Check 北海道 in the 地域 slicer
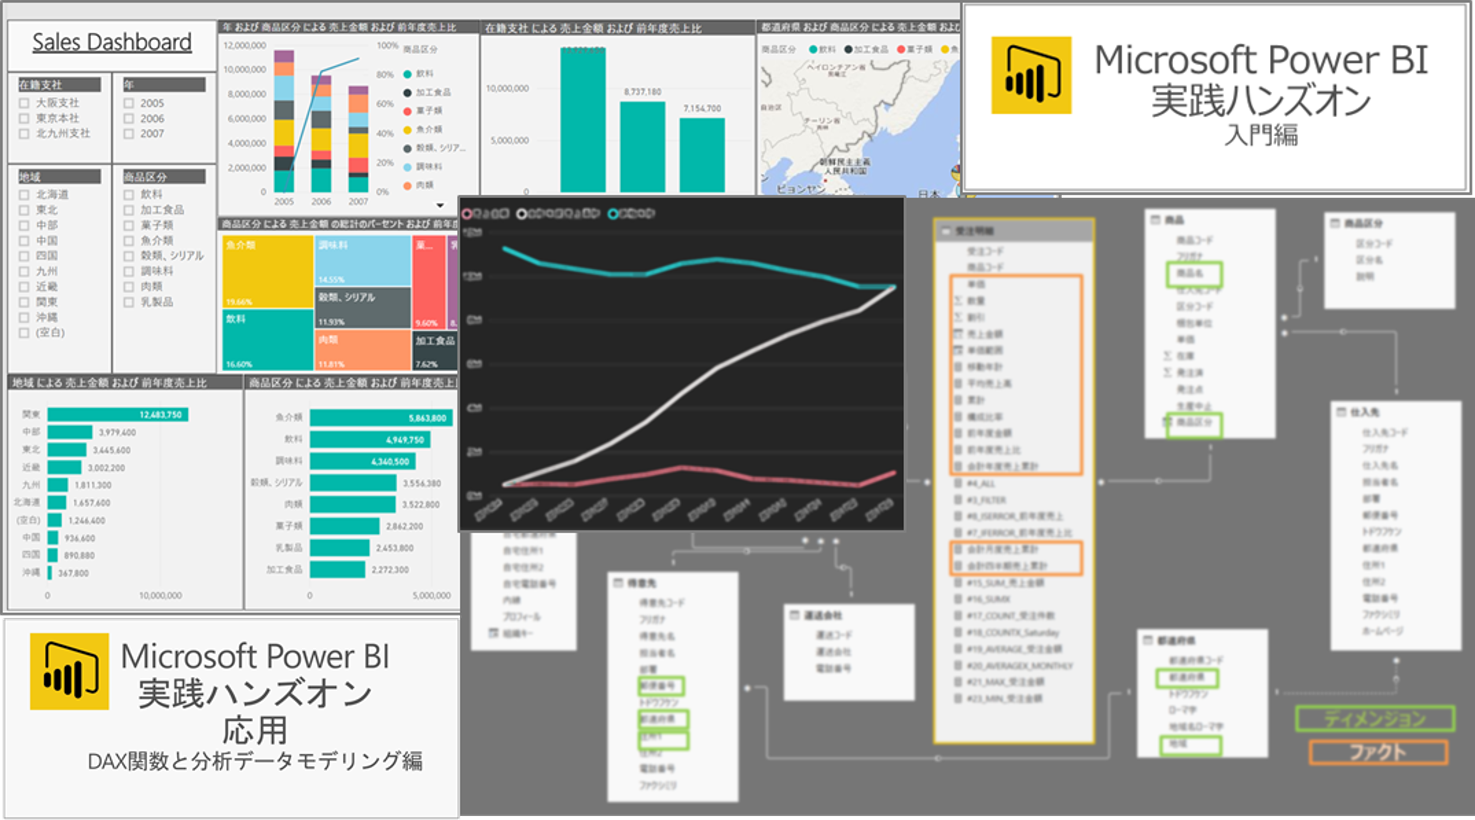This screenshot has width=1475, height=820. click(24, 195)
